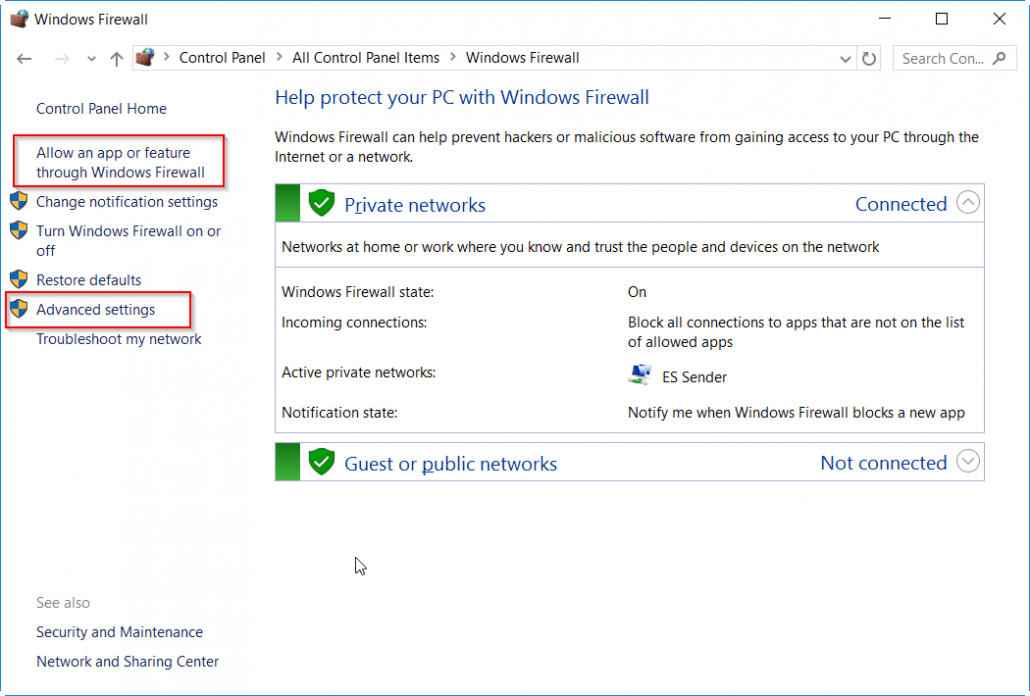Click inside the Search Control Panel box

[x=945, y=58]
